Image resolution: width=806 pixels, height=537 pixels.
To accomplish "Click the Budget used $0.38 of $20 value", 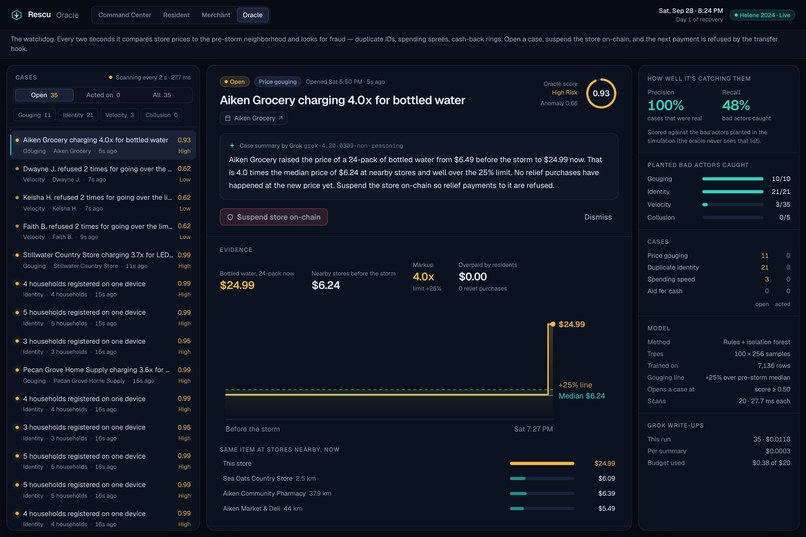I will (771, 462).
